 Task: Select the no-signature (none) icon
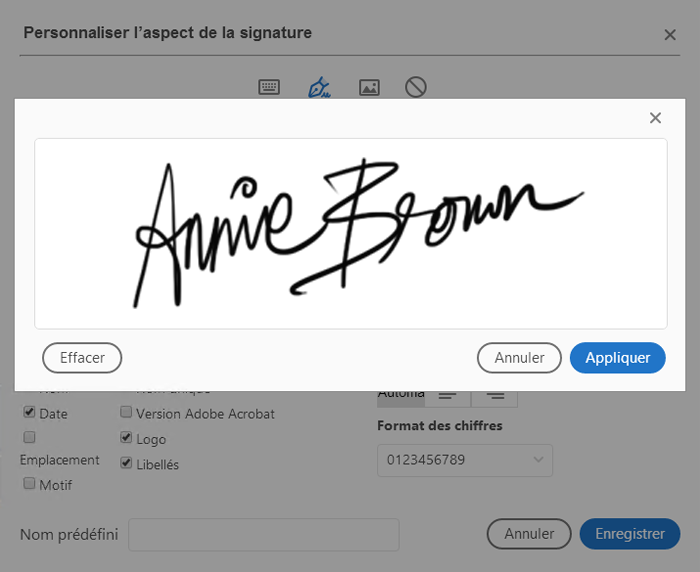(416, 87)
